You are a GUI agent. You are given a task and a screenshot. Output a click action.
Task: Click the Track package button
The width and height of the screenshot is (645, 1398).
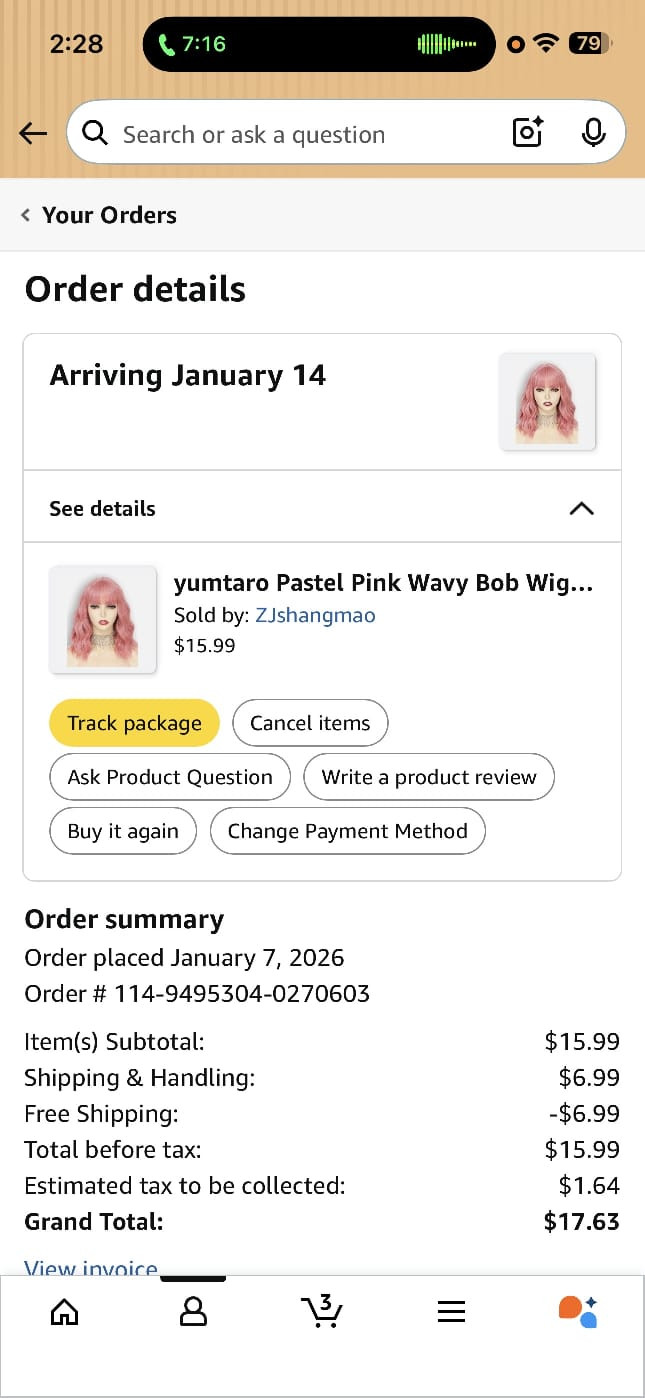(134, 723)
